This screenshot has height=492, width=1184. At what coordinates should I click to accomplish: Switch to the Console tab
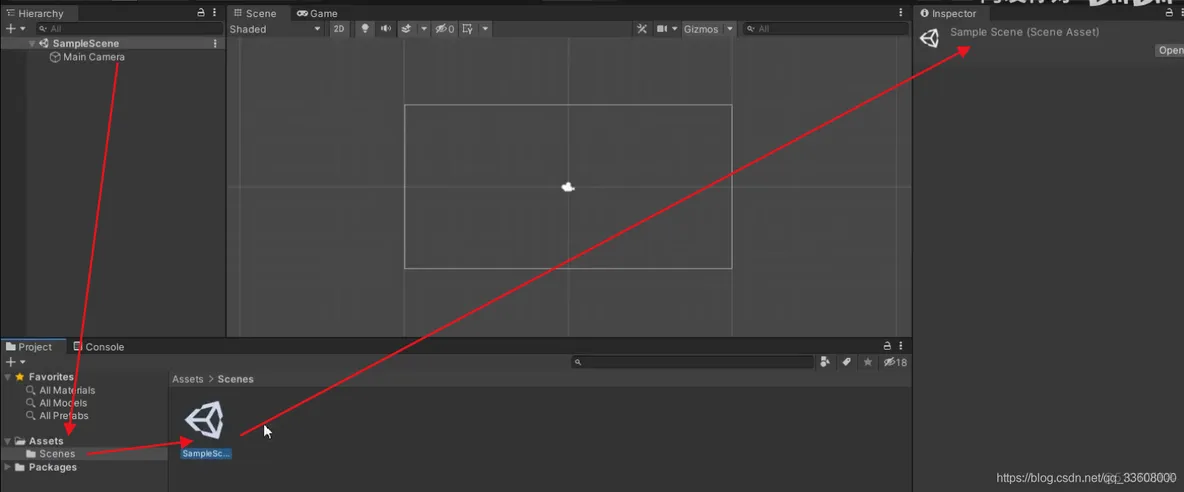(x=98, y=347)
